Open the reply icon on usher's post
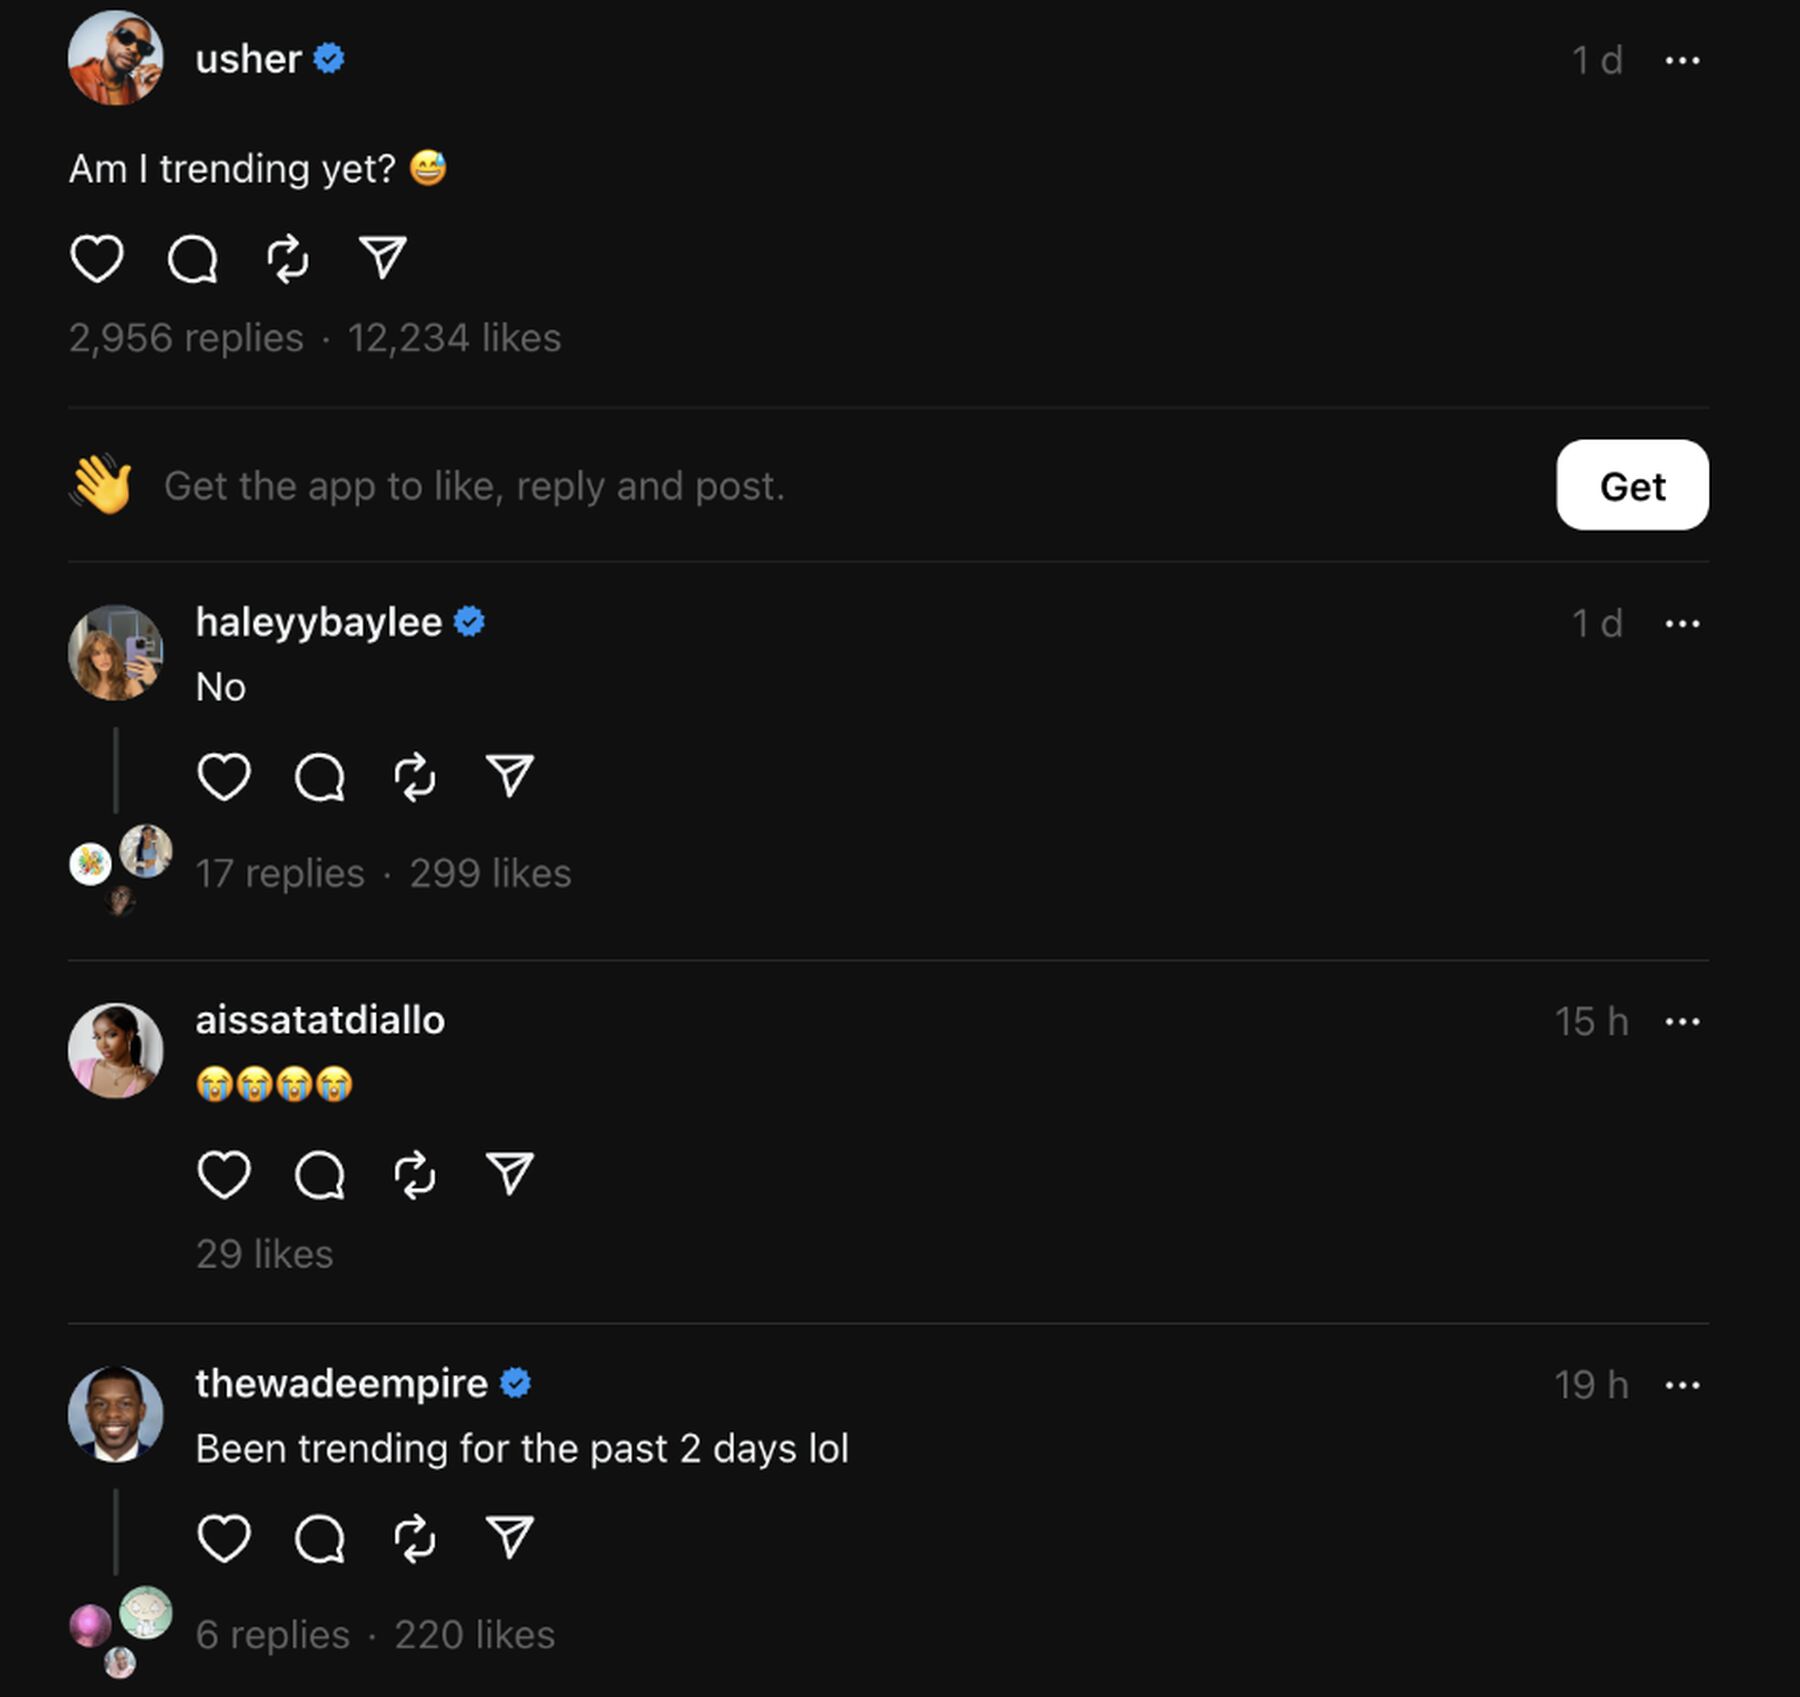The width and height of the screenshot is (1800, 1697). (x=192, y=258)
